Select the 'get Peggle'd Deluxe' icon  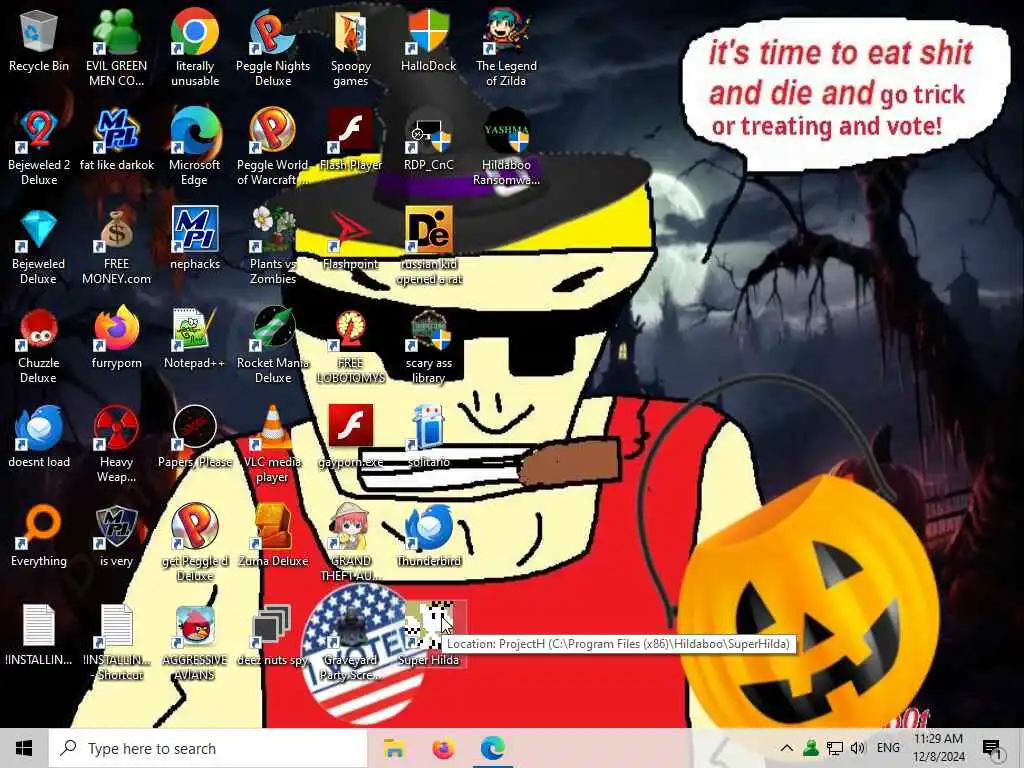195,544
